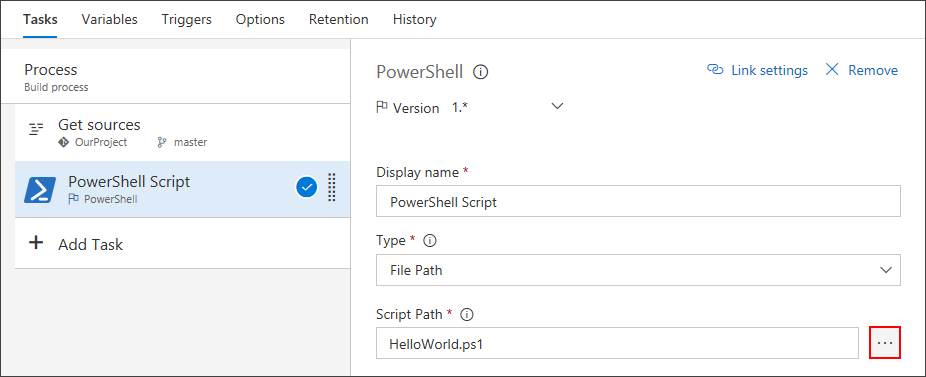Open the Version 1.* dropdown
Image resolution: width=926 pixels, height=377 pixels.
click(508, 108)
